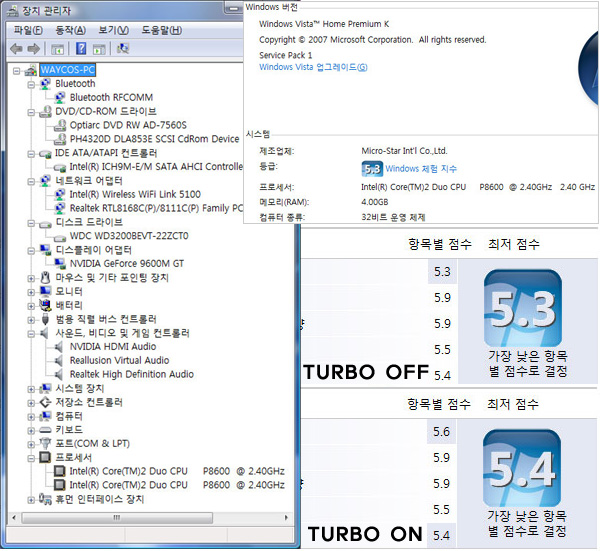Screen dimensions: 600x551
Task: Click the Forward arrow in Device Manager toolbar
Action: pos(34,49)
